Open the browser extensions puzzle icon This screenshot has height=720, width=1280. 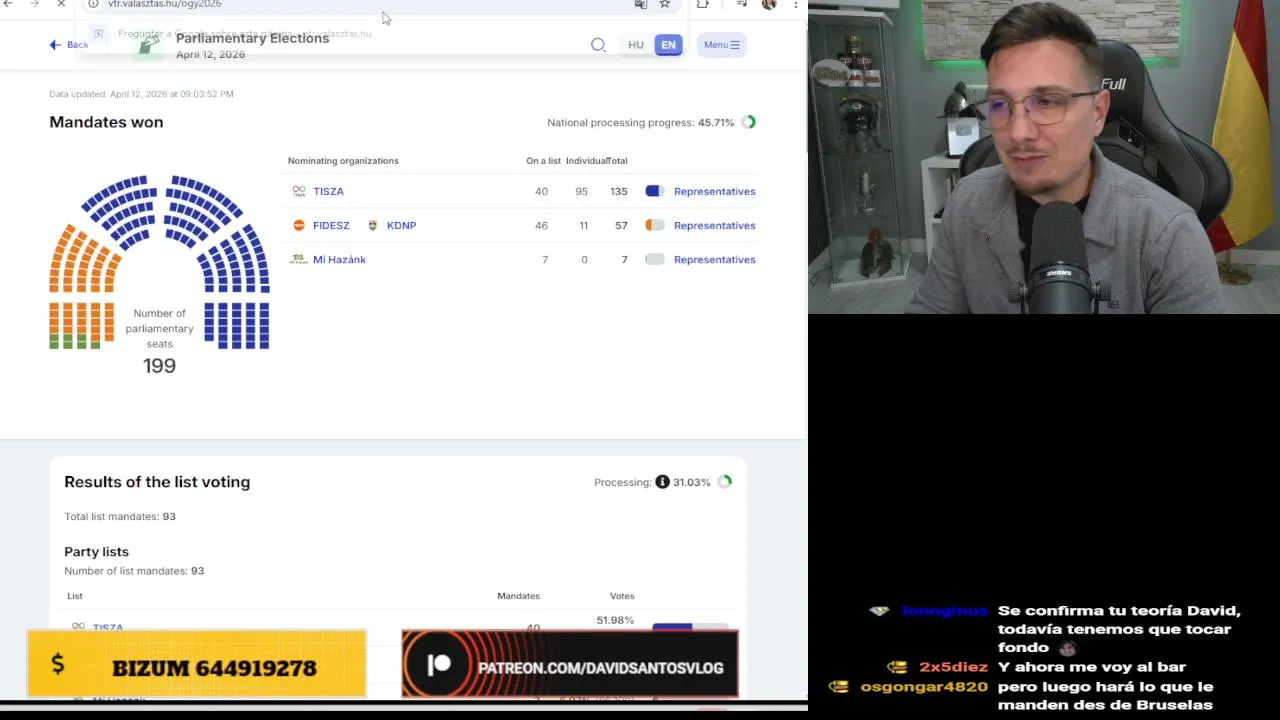703,4
